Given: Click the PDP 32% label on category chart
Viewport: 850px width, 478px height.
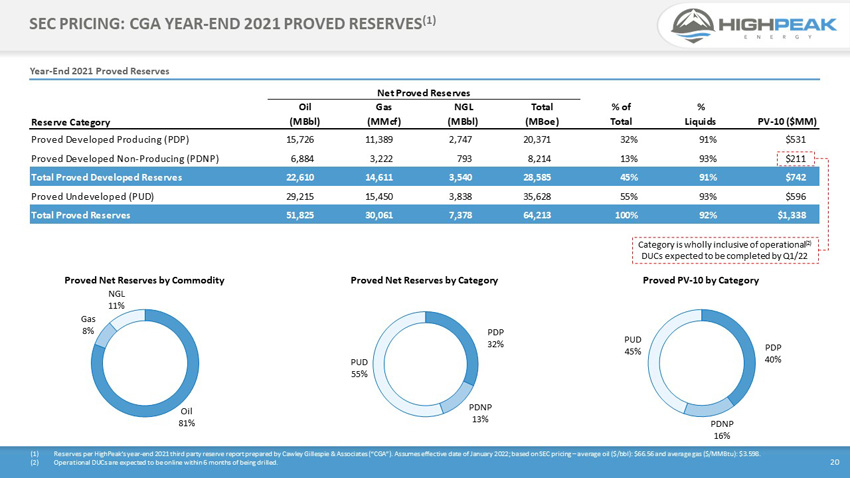Looking at the screenshot, I should (495, 338).
